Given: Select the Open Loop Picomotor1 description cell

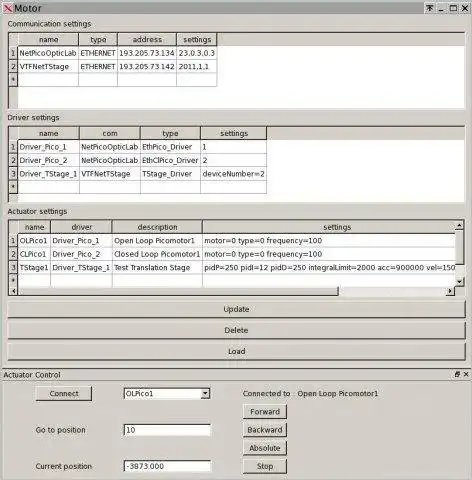Looking at the screenshot, I should coord(157,241).
